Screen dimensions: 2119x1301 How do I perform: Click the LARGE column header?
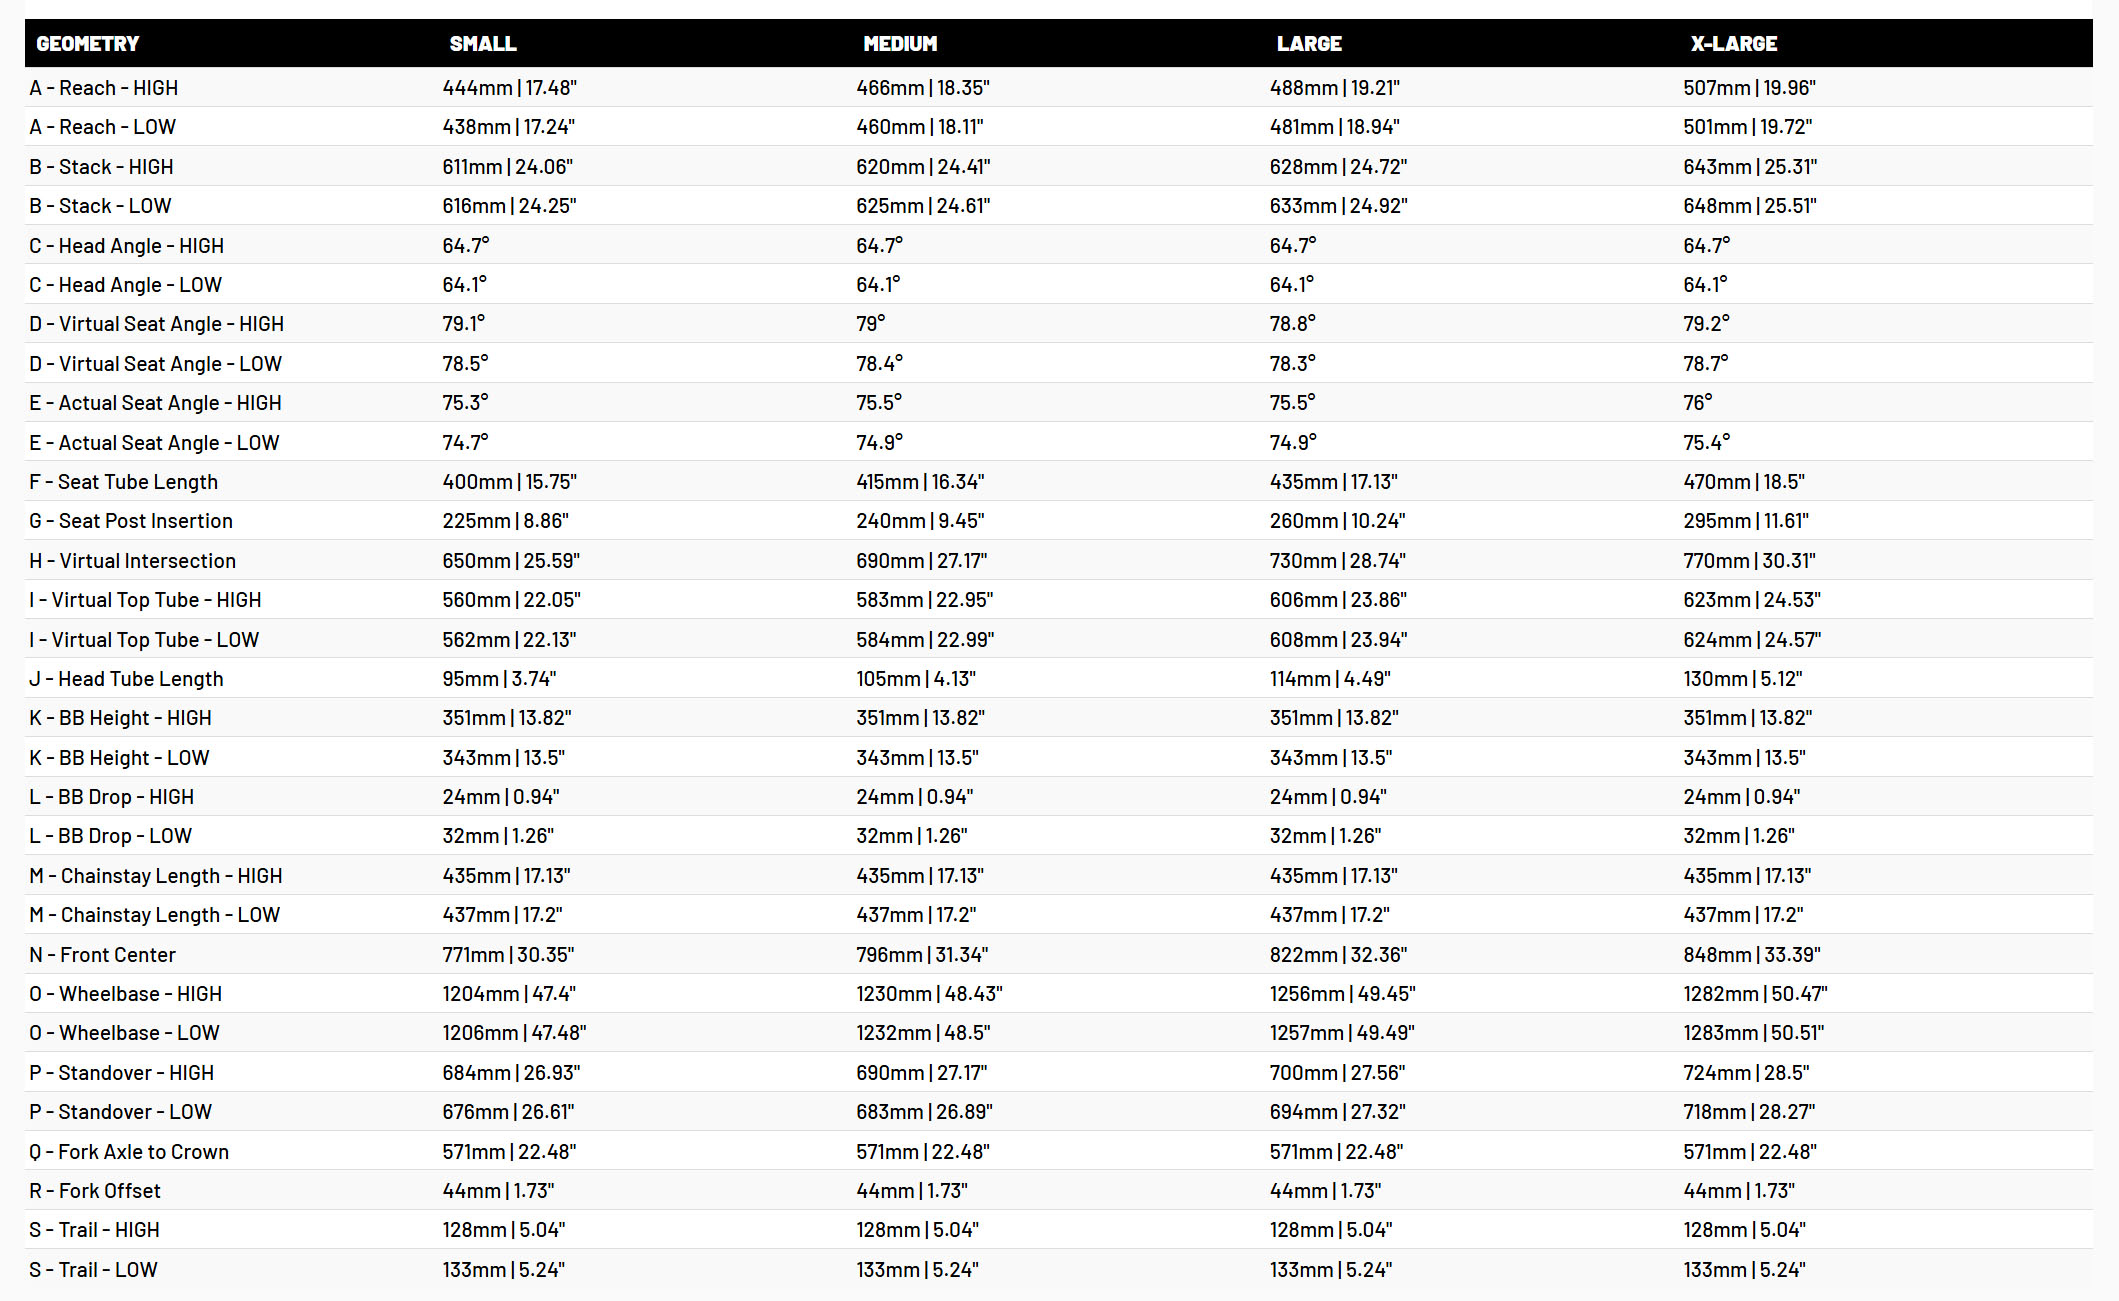(1309, 44)
